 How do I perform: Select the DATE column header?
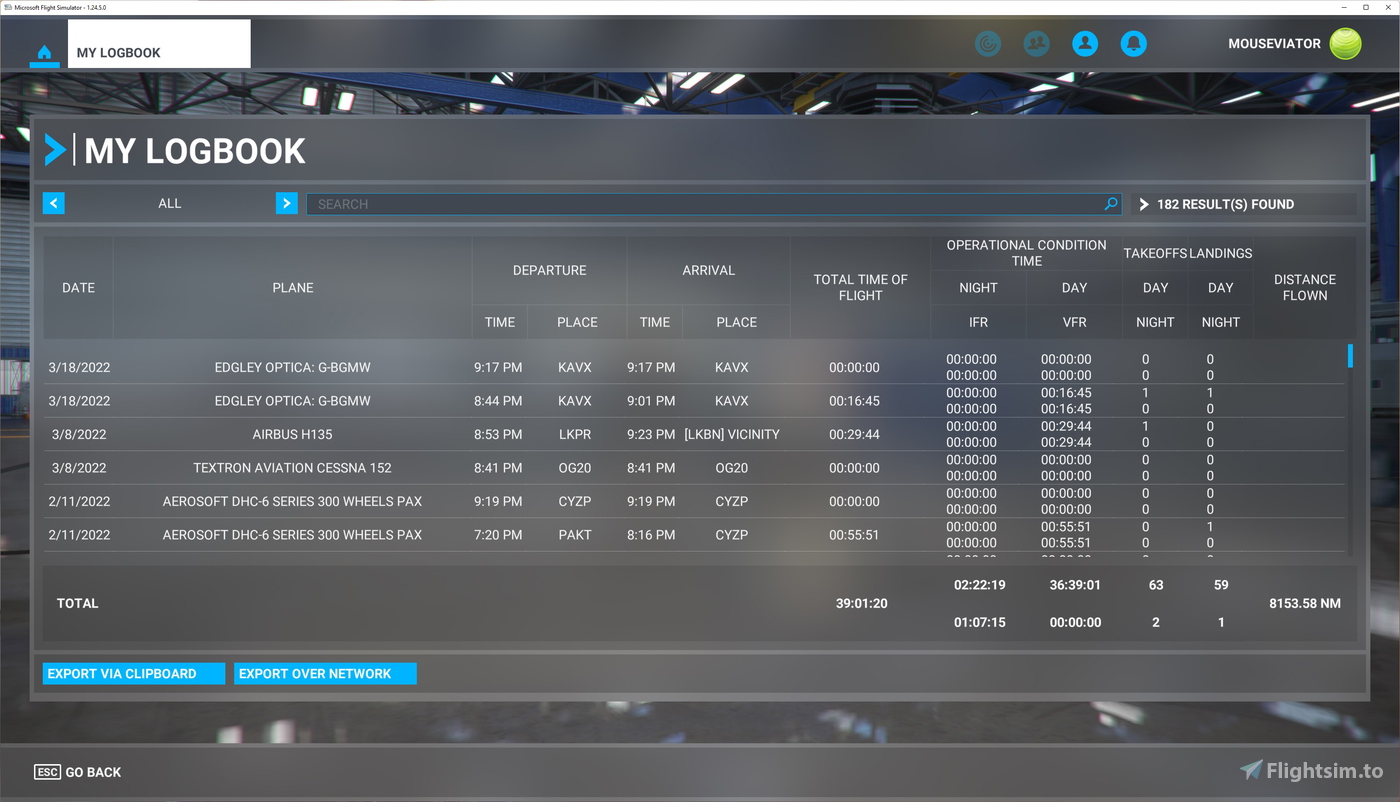[79, 287]
